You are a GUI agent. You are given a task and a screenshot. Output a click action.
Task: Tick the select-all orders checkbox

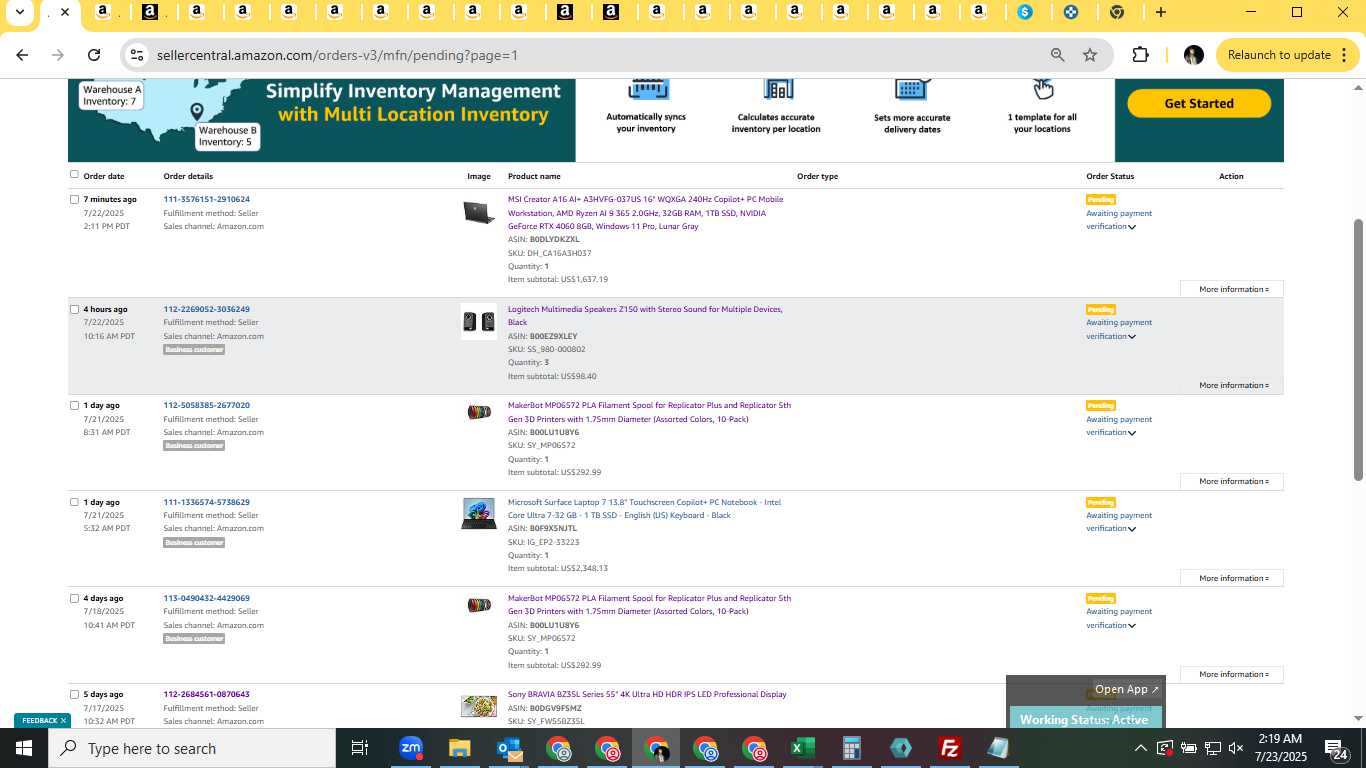pos(74,174)
